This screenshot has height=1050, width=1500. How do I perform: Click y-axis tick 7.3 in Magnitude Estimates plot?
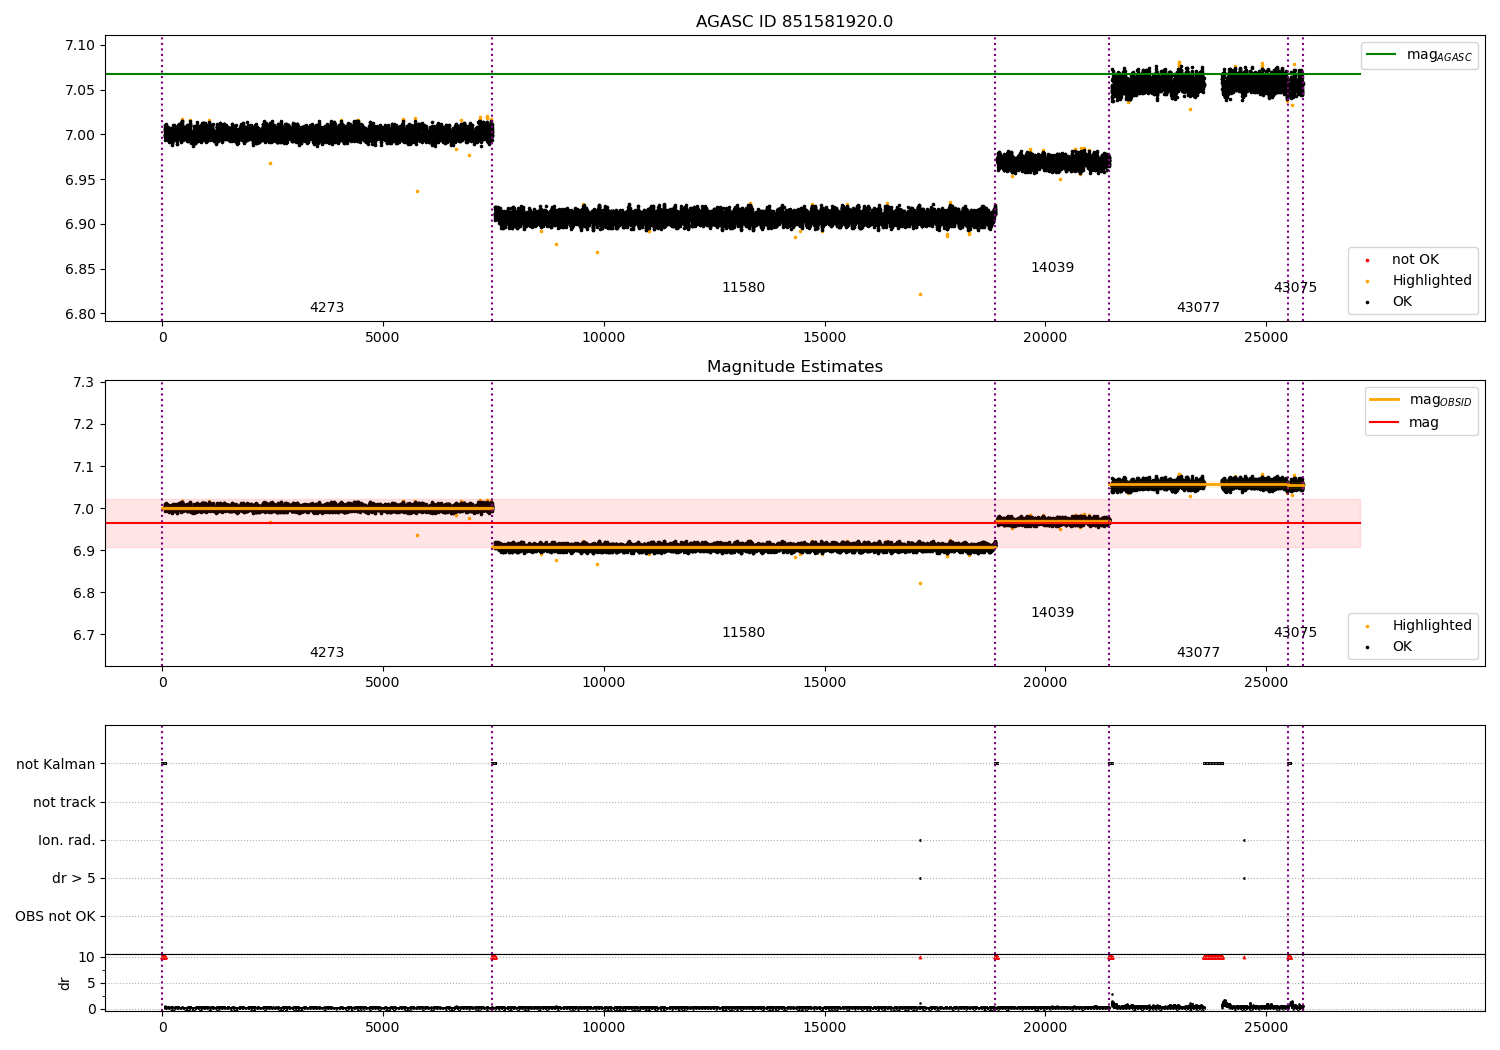click(84, 383)
